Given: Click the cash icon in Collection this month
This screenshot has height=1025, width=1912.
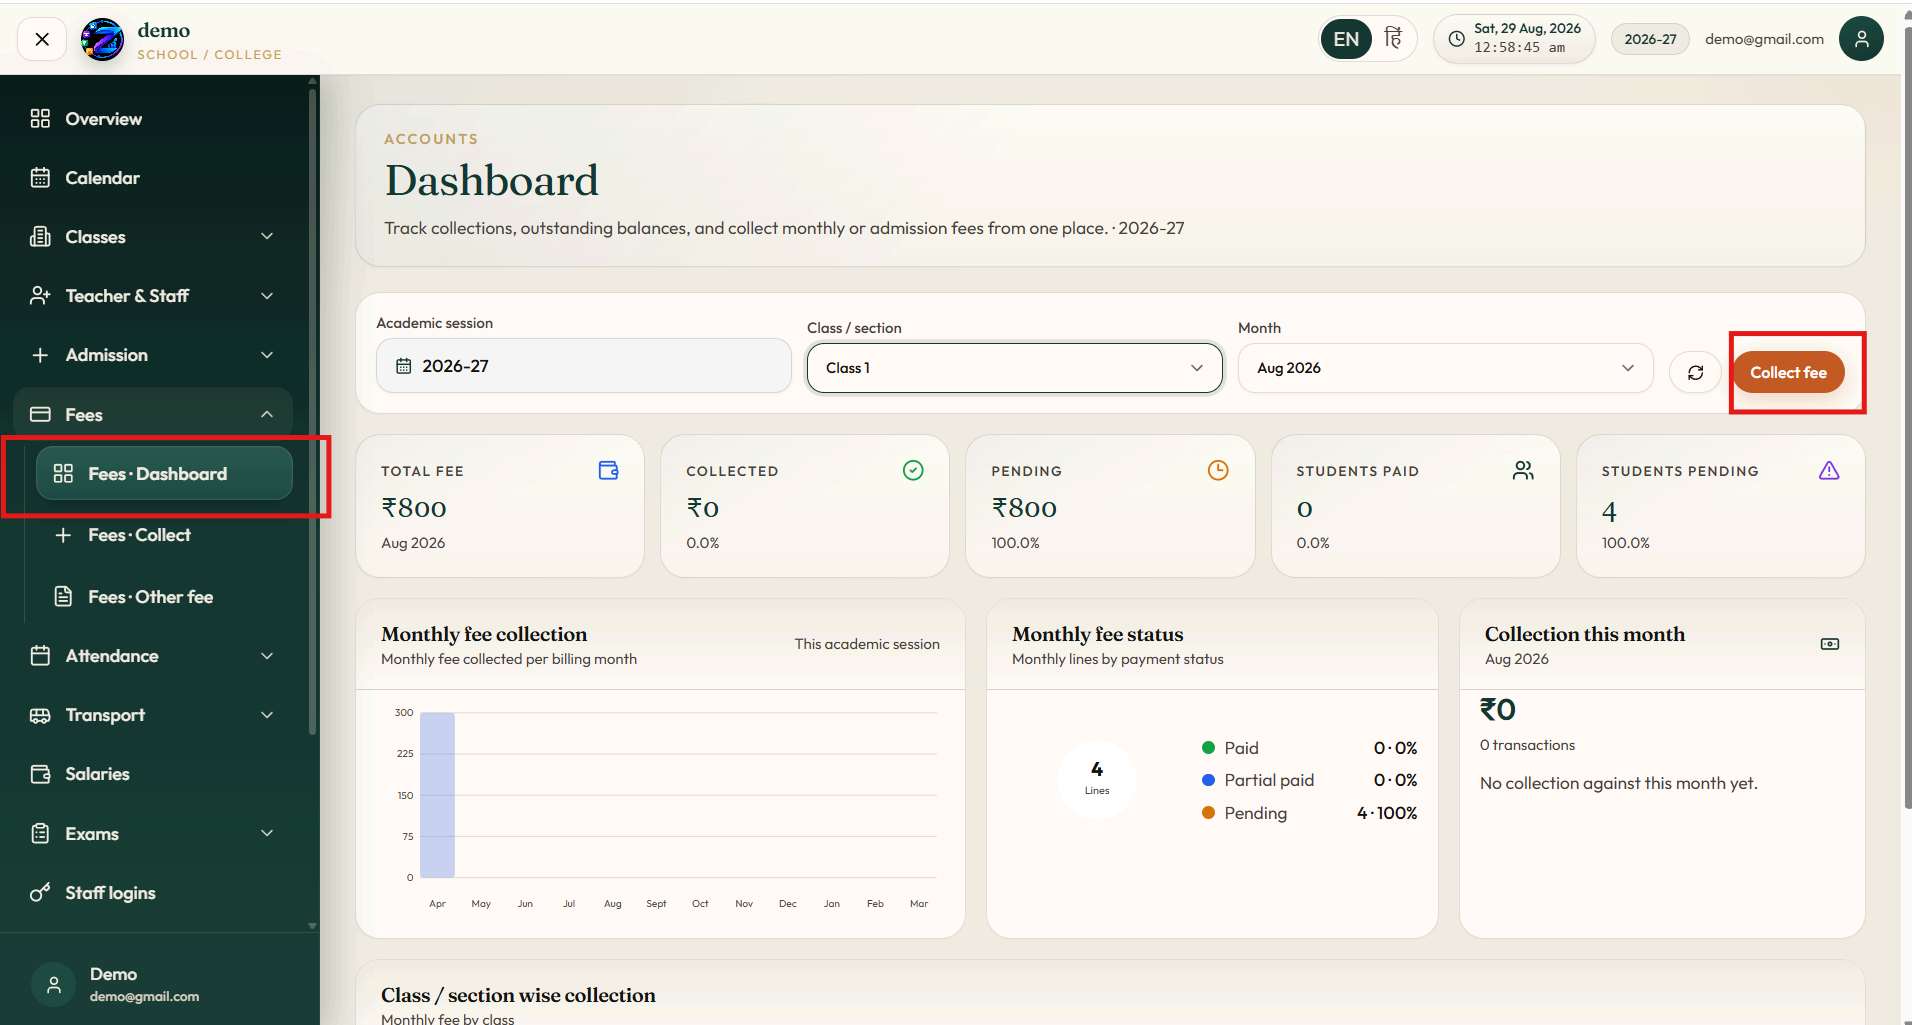Looking at the screenshot, I should pos(1830,644).
